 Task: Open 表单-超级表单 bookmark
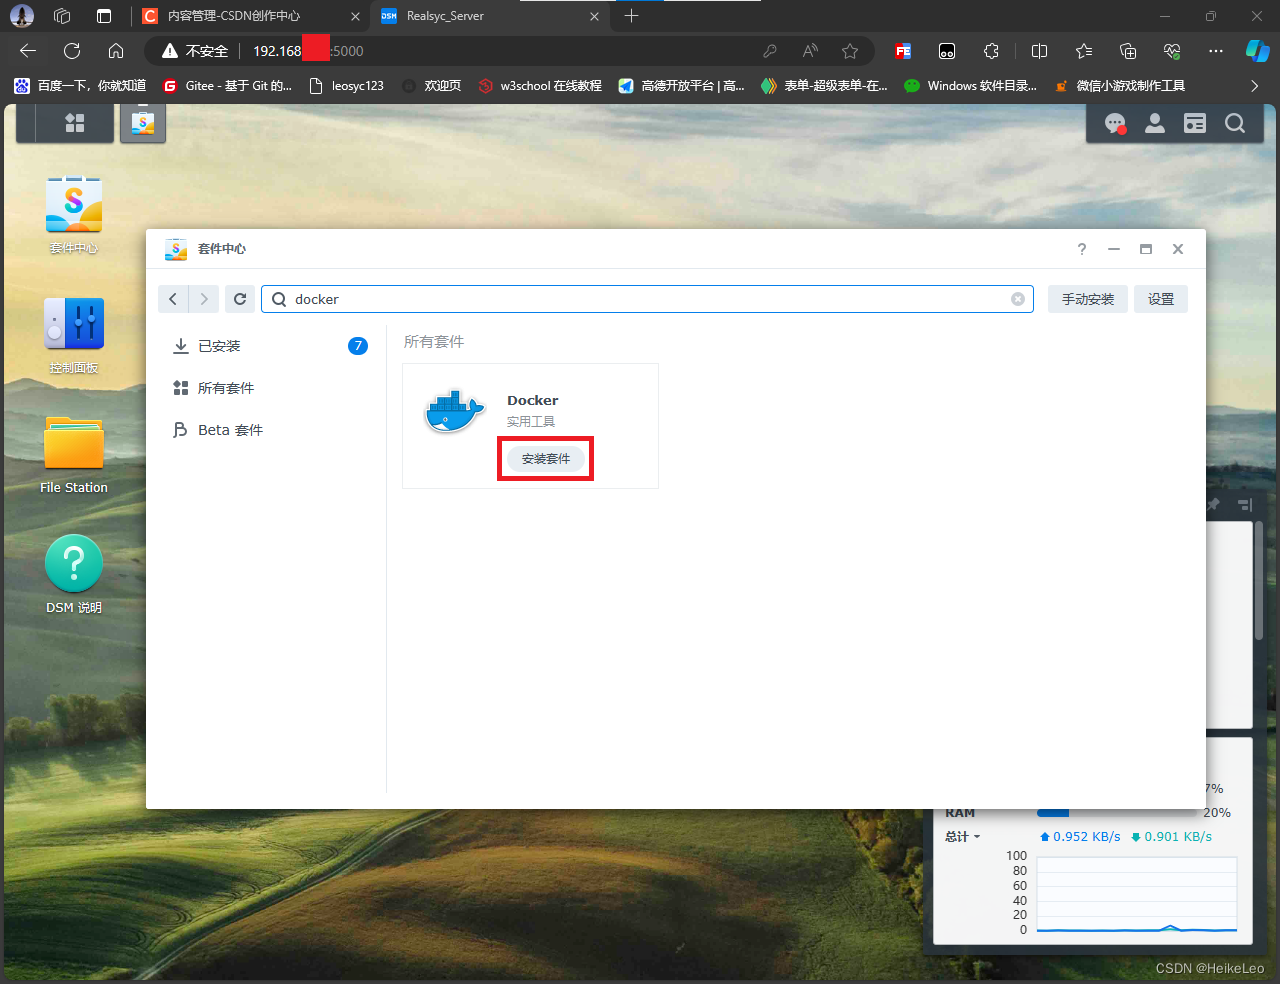point(825,86)
